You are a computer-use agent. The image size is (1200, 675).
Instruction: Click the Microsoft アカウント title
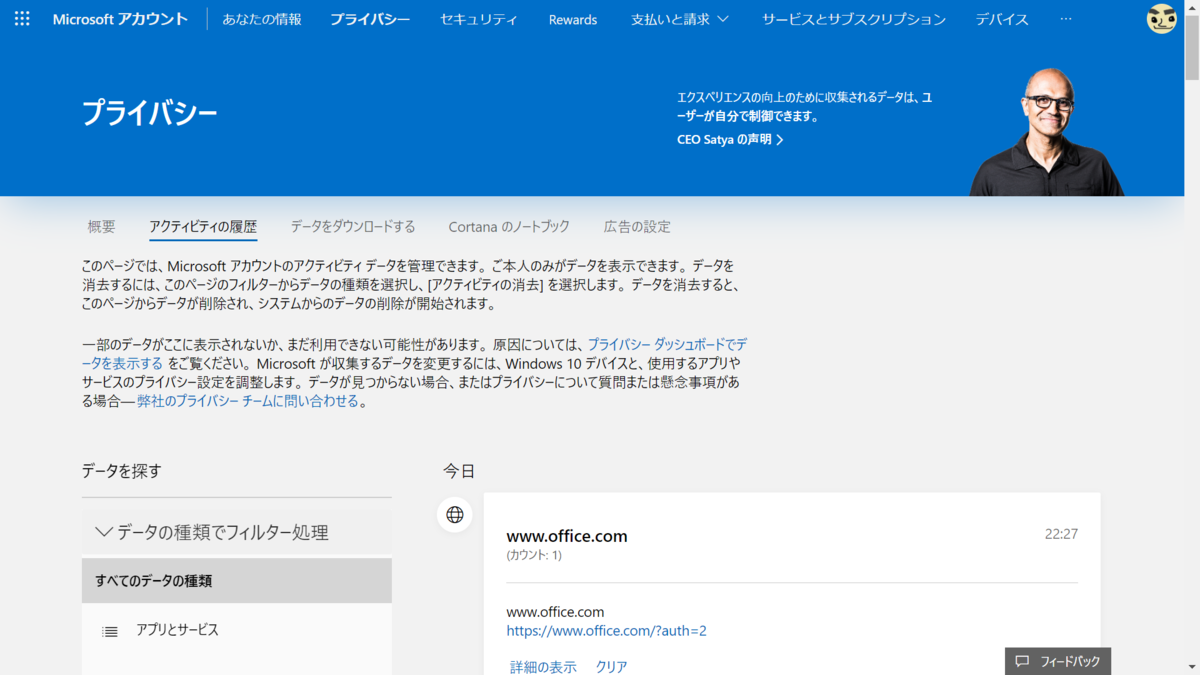pyautogui.click(x=120, y=19)
